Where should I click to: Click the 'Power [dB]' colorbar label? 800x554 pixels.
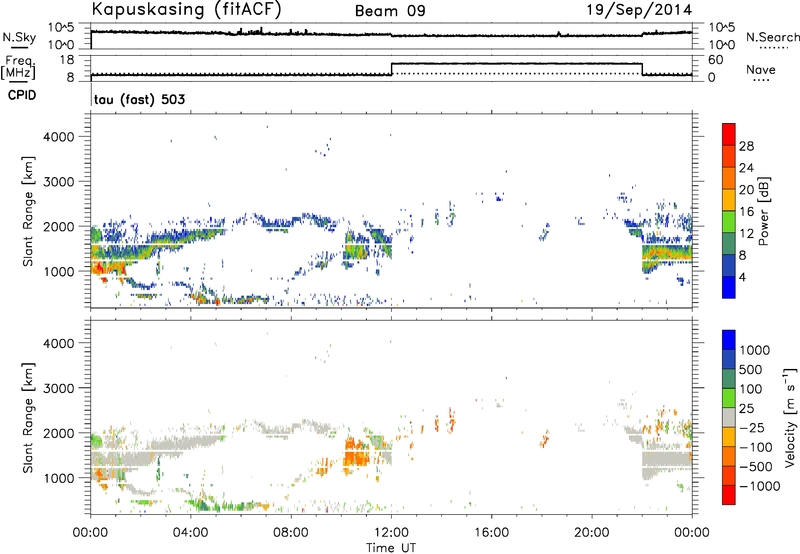point(763,211)
